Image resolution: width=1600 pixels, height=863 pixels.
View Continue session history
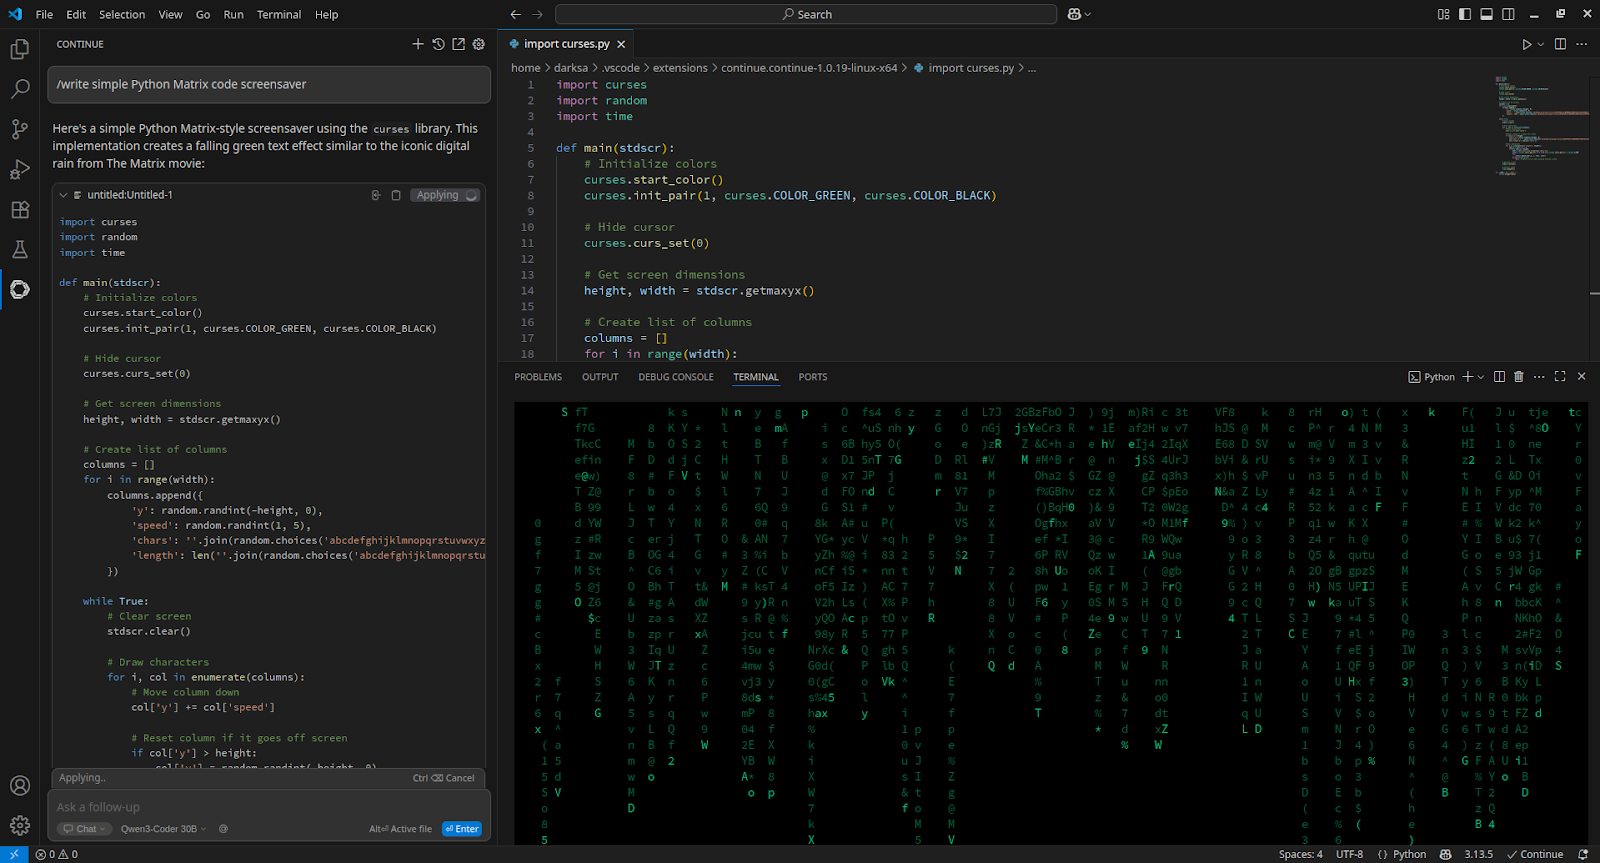[438, 44]
